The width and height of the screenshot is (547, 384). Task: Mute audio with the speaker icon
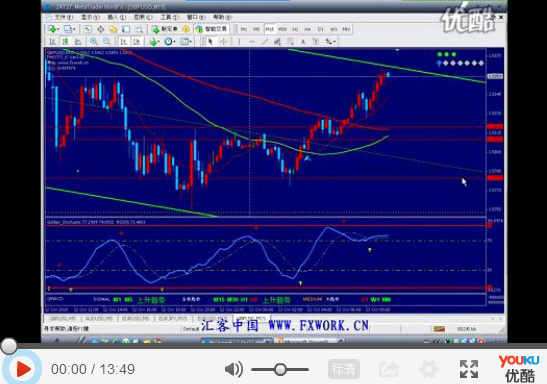pos(233,369)
